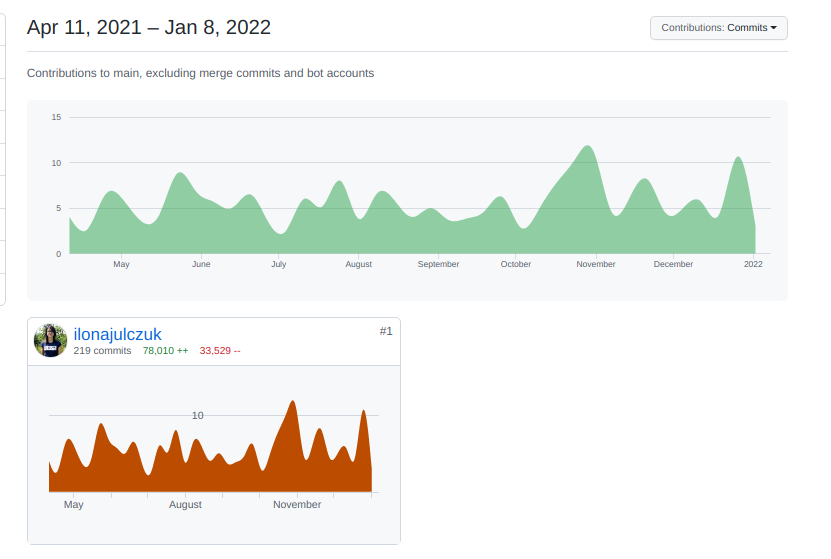Click the 219 commits link
This screenshot has width=831, height=559.
click(102, 351)
